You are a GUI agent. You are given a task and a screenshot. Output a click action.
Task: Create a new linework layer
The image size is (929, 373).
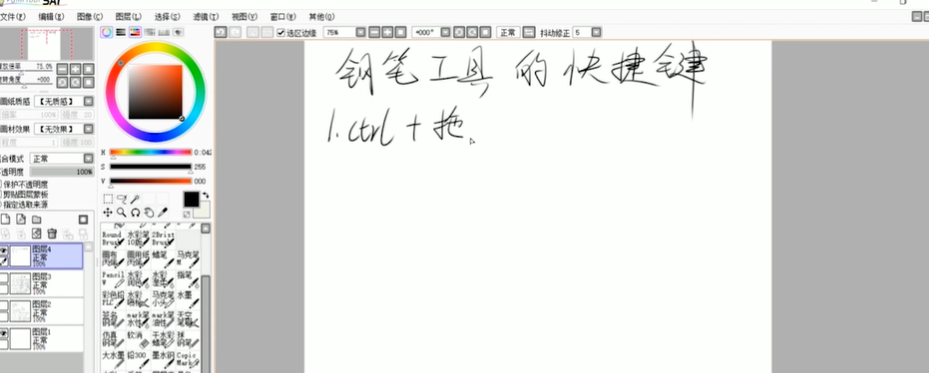21,220
